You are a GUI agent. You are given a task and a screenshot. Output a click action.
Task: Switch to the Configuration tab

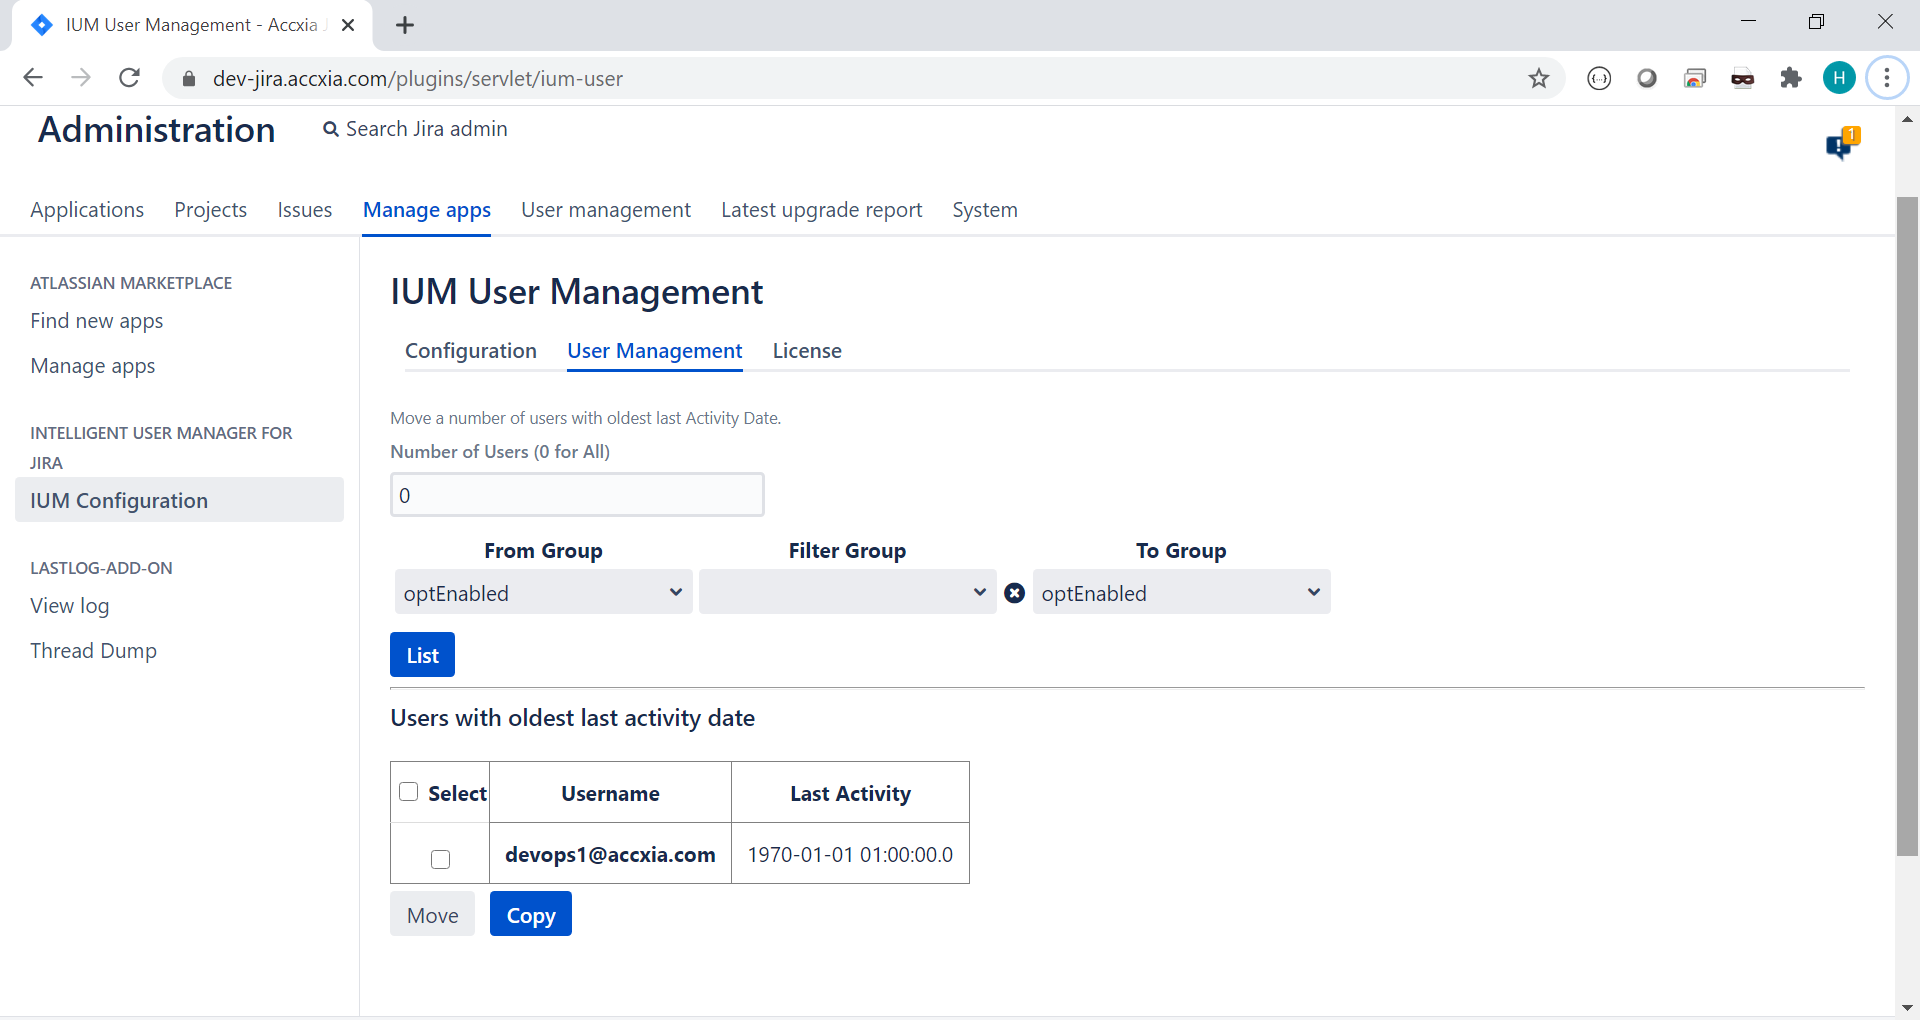pyautogui.click(x=470, y=351)
